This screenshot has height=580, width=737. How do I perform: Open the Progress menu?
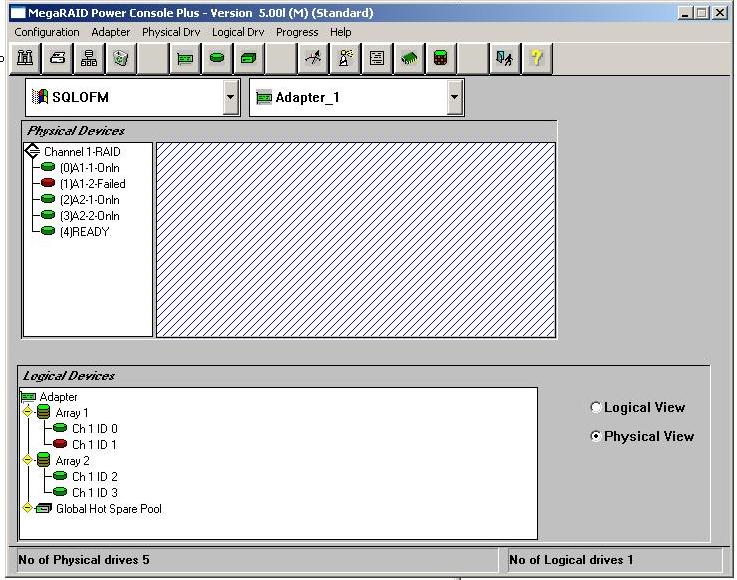(297, 32)
